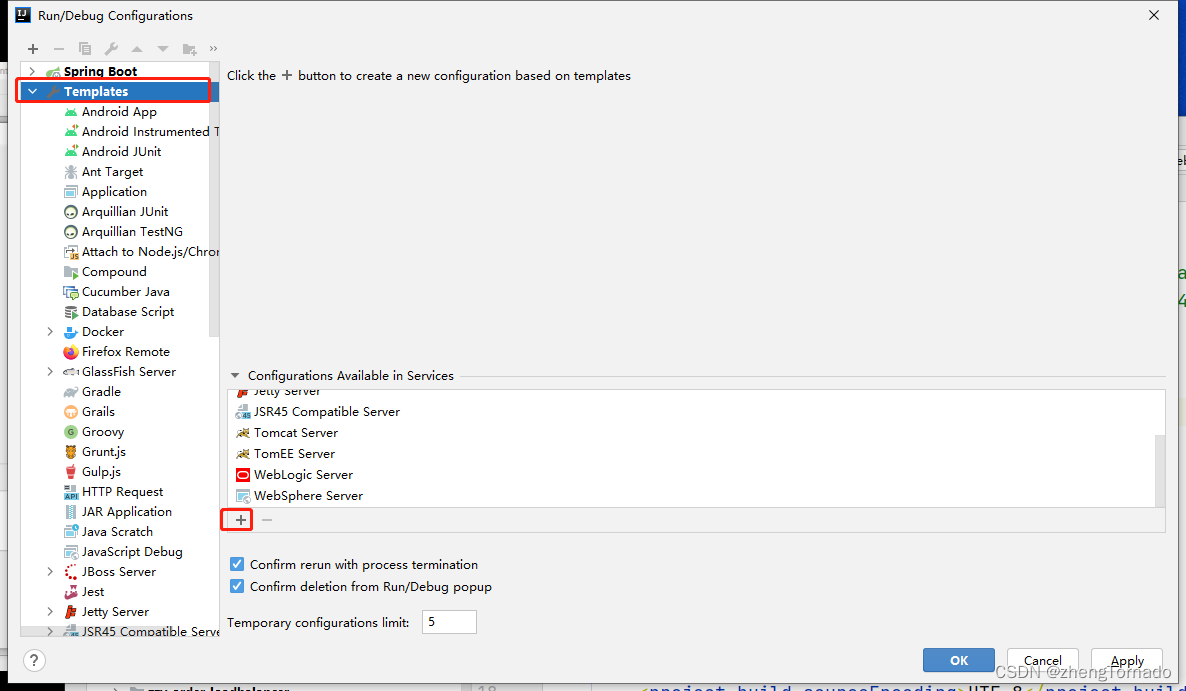The width and height of the screenshot is (1186, 691).
Task: Click plus icon under Configurations Available in Services
Action: (x=240, y=520)
